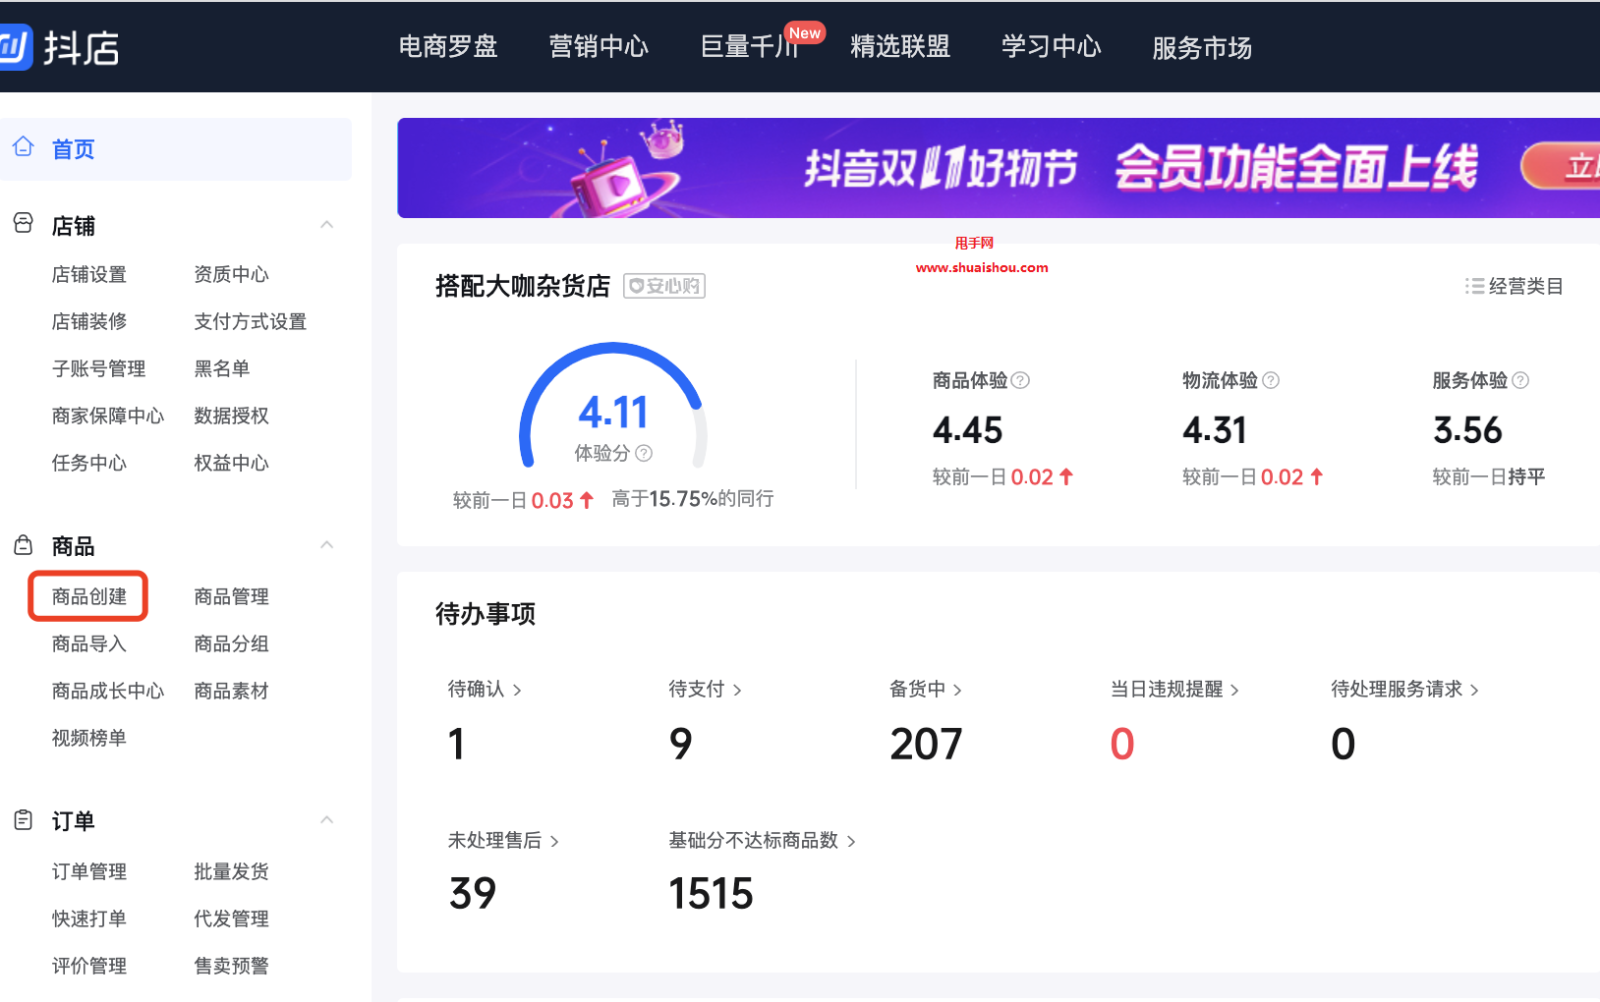Click the help icon next to 体验分
The width and height of the screenshot is (1600, 1002).
coord(644,453)
